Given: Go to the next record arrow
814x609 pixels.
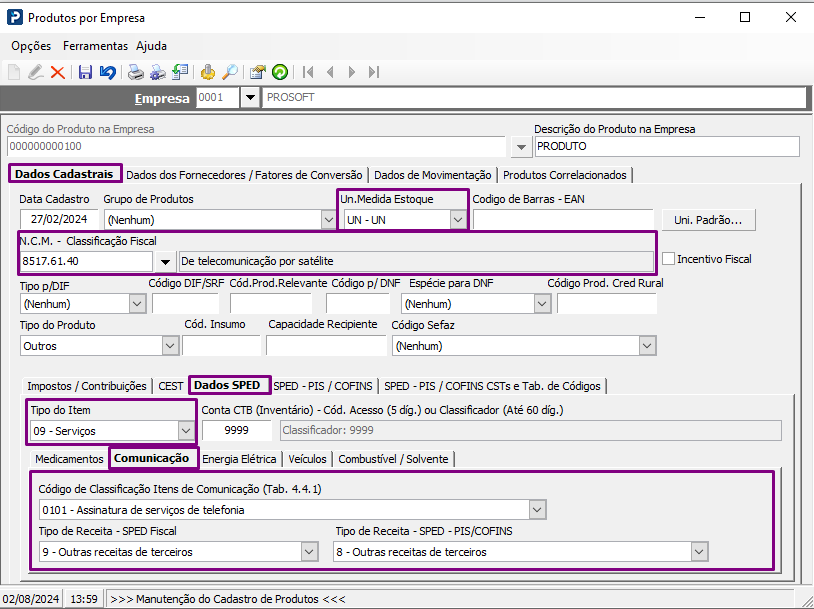Looking at the screenshot, I should click(x=351, y=72).
